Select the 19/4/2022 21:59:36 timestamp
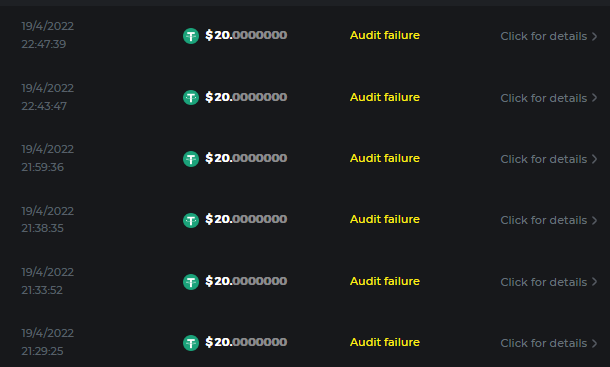This screenshot has width=610, height=367. point(47,158)
